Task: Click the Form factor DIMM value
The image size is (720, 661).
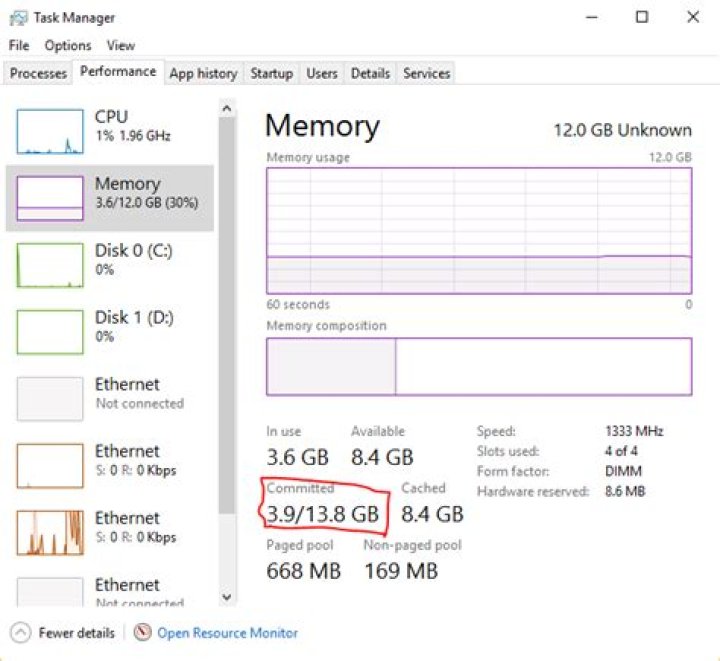Action: 623,471
